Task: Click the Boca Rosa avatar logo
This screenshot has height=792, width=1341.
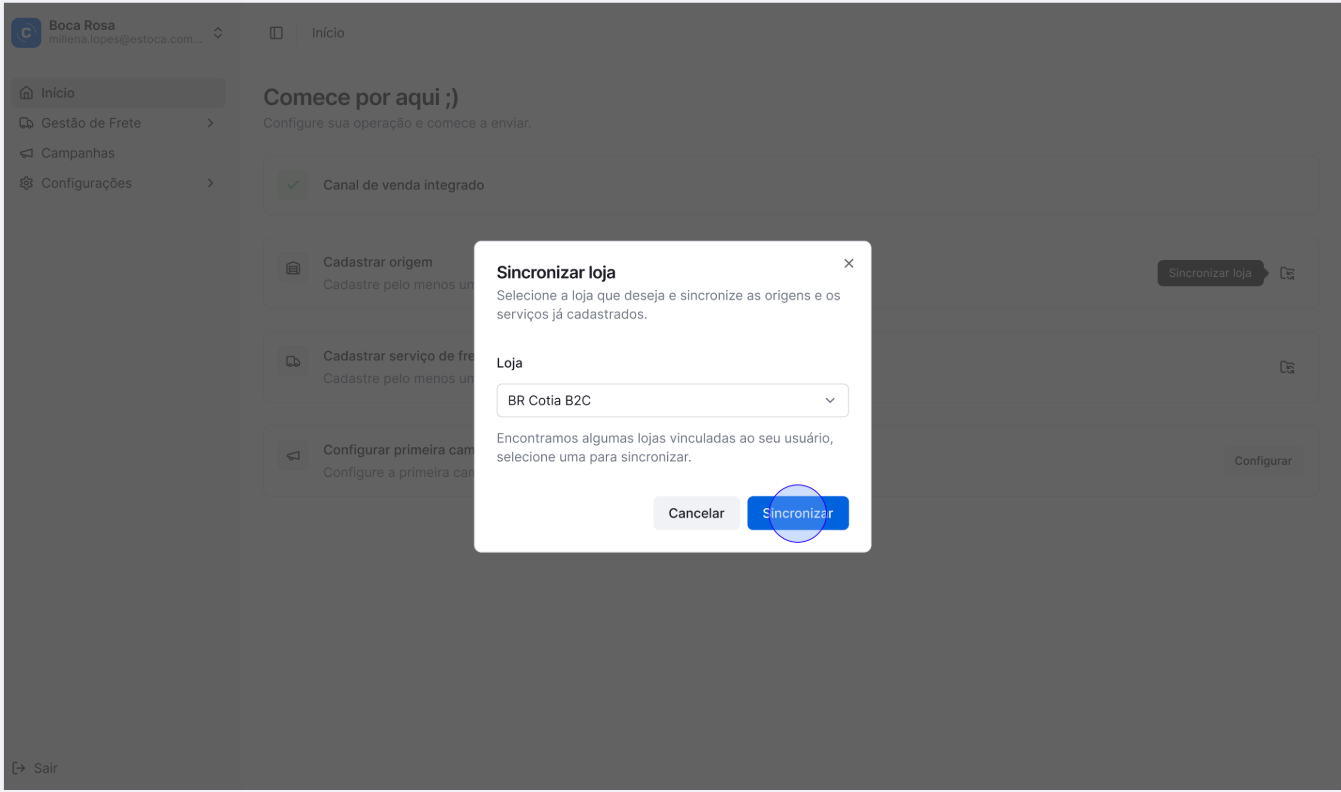Action: (26, 32)
